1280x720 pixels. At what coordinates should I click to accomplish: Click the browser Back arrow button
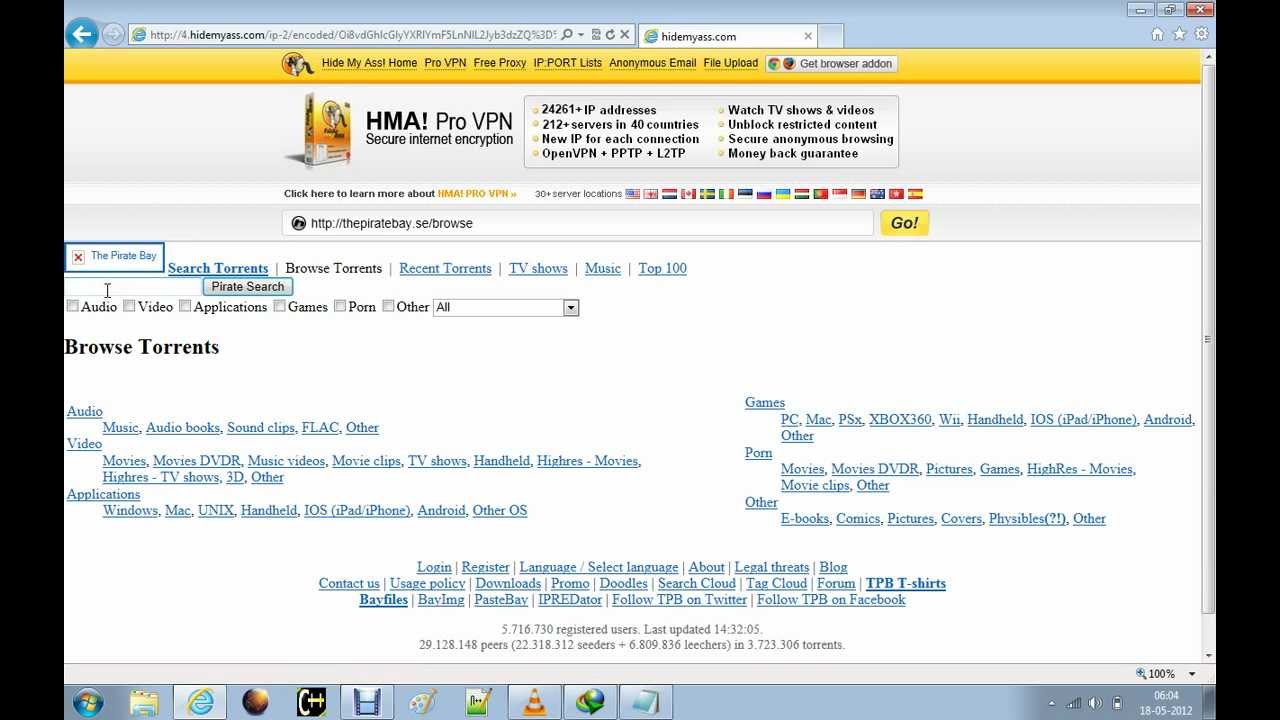pyautogui.click(x=82, y=34)
